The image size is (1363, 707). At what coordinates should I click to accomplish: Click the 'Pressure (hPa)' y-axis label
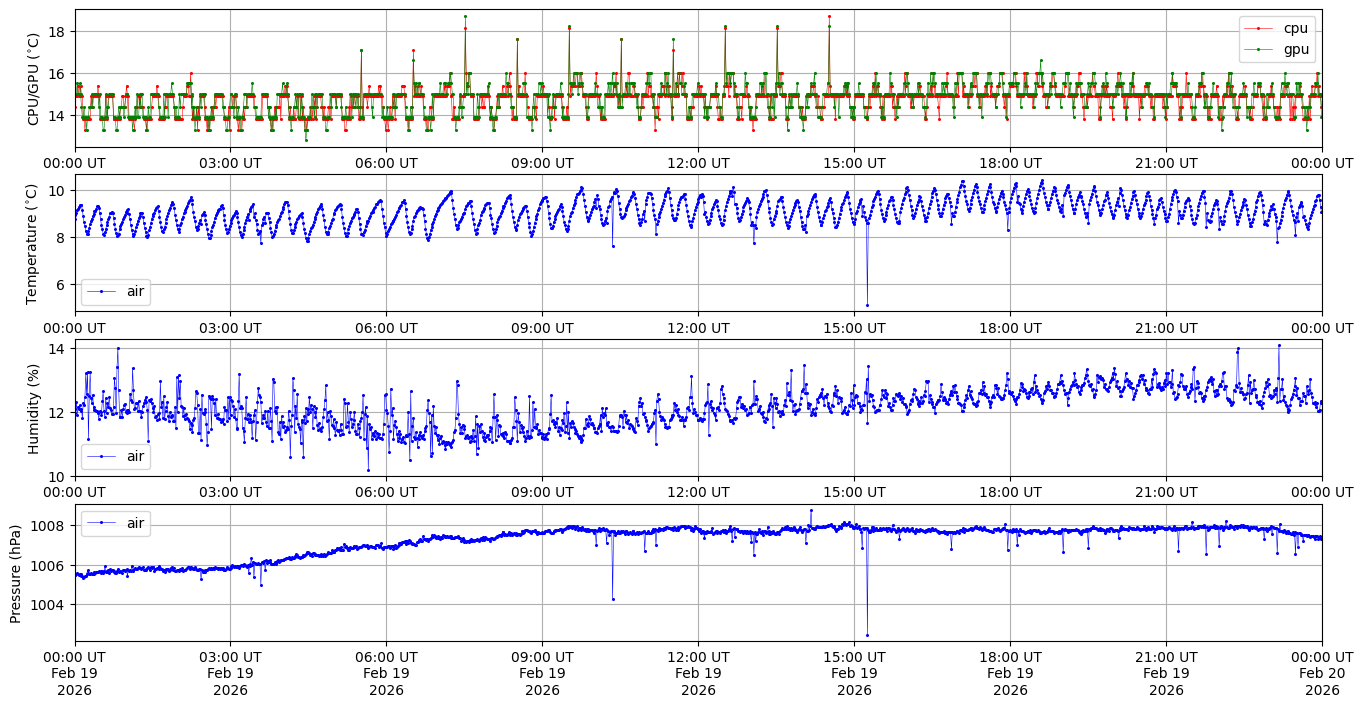16,573
